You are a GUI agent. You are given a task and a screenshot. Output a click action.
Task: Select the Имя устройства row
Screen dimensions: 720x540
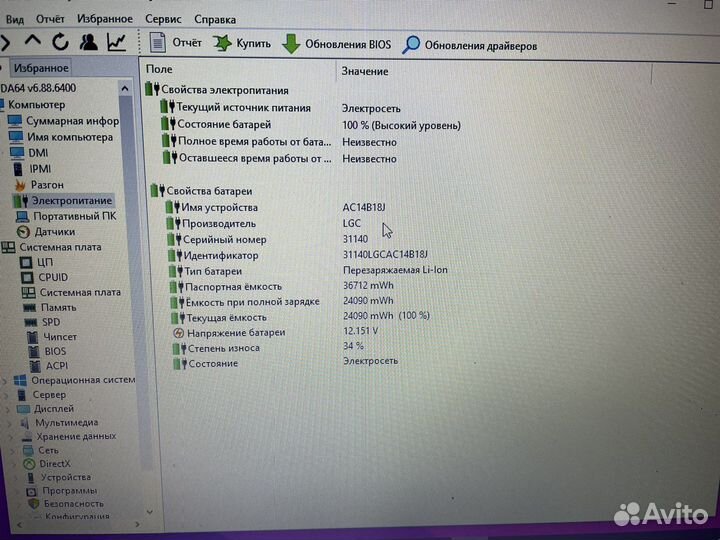[275, 208]
